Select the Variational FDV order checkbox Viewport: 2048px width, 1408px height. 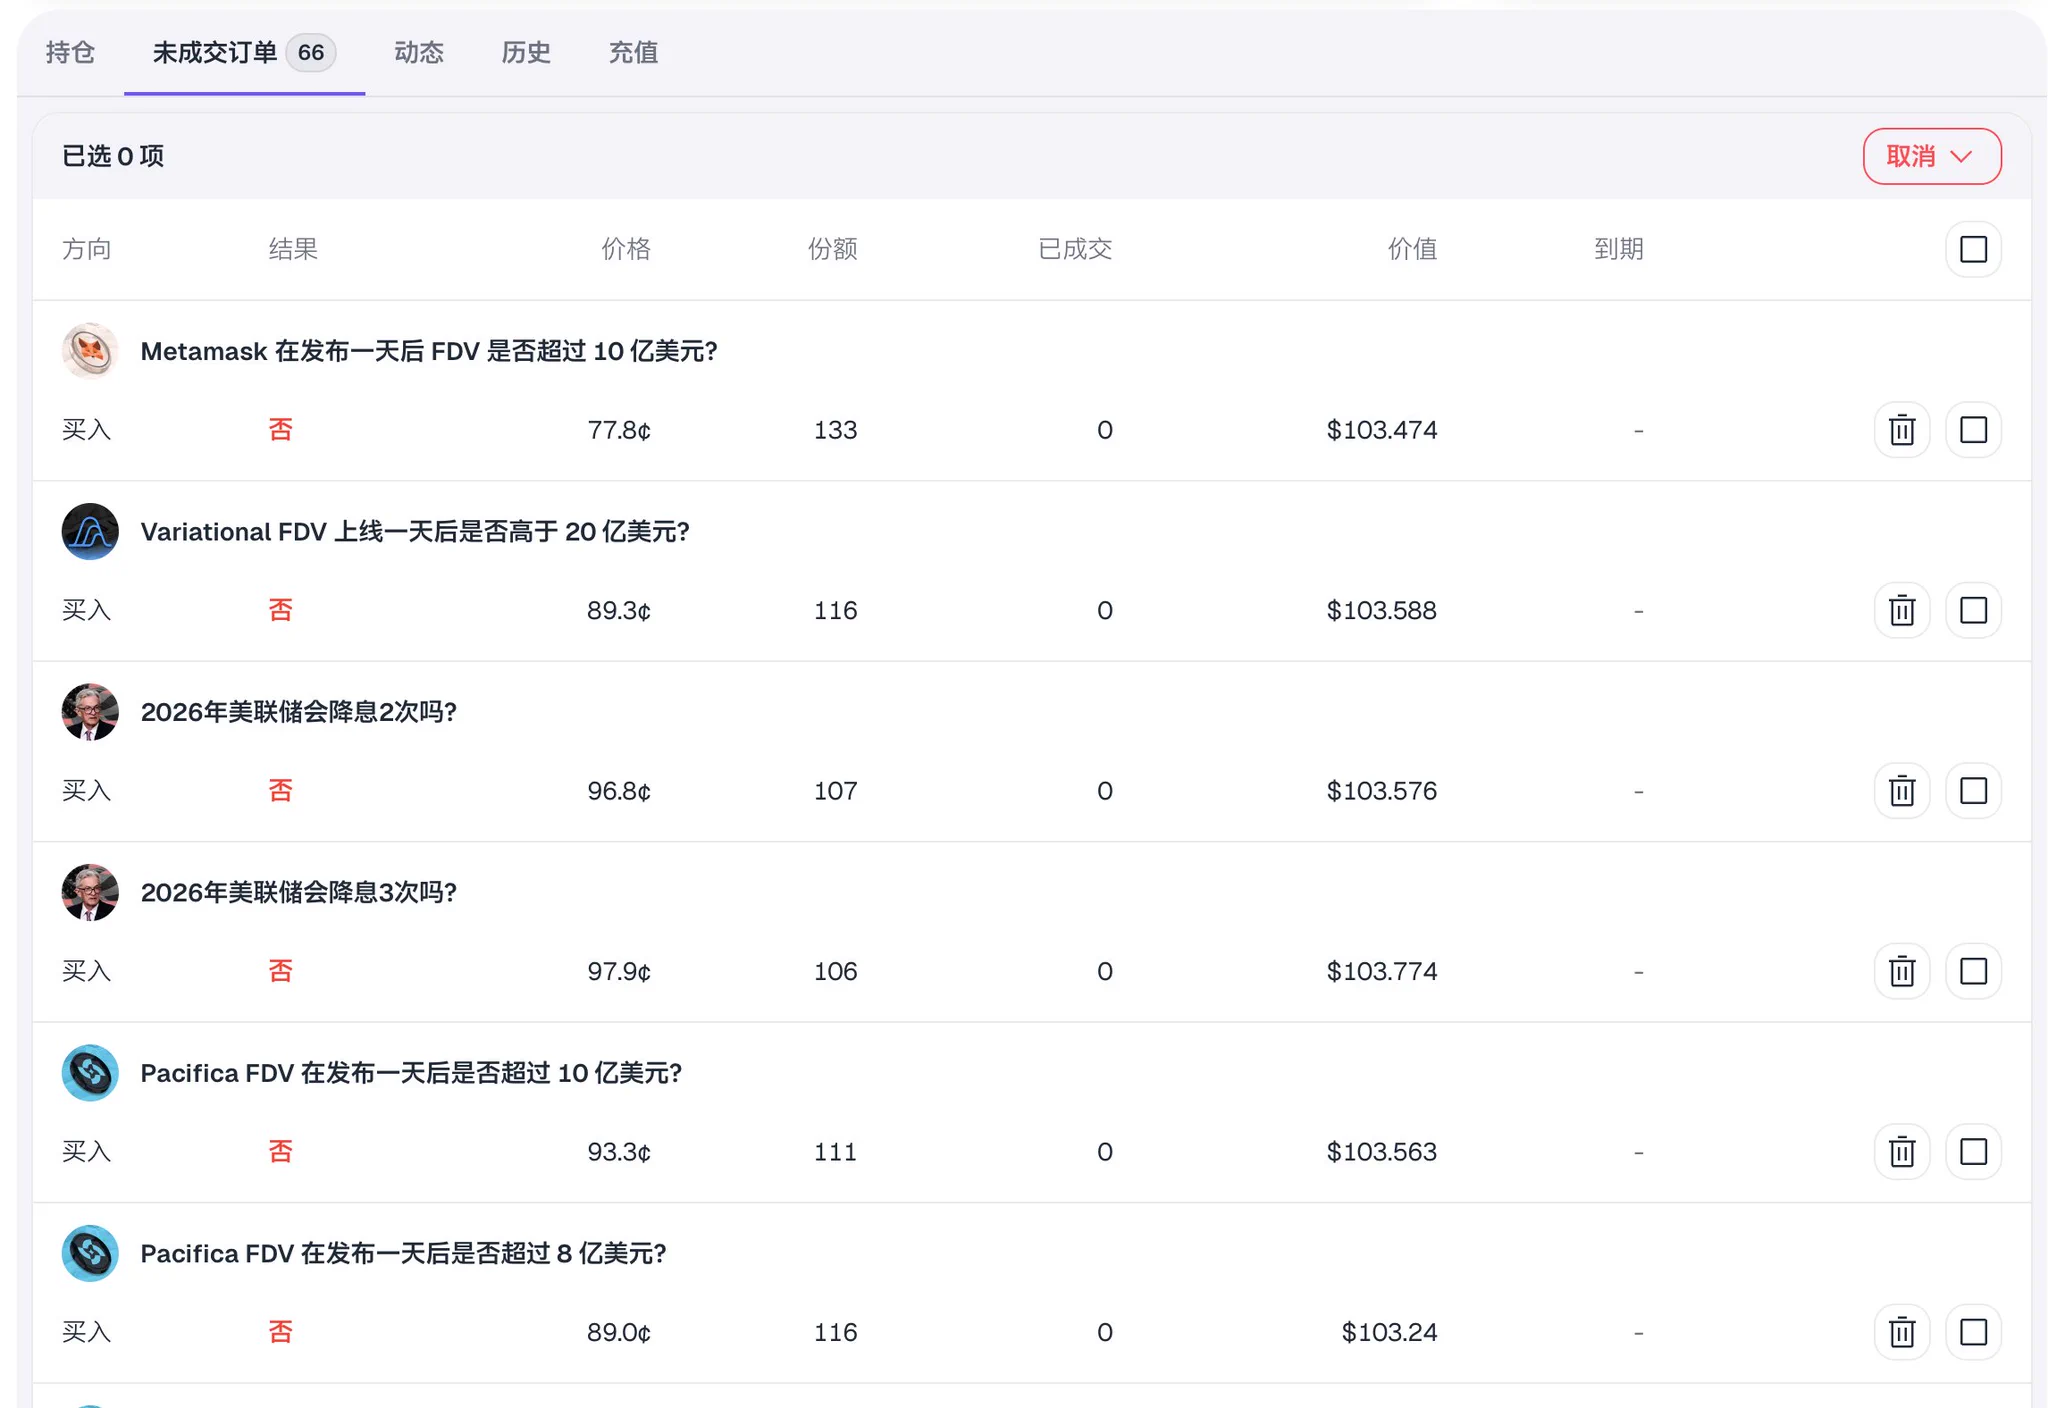click(1973, 610)
